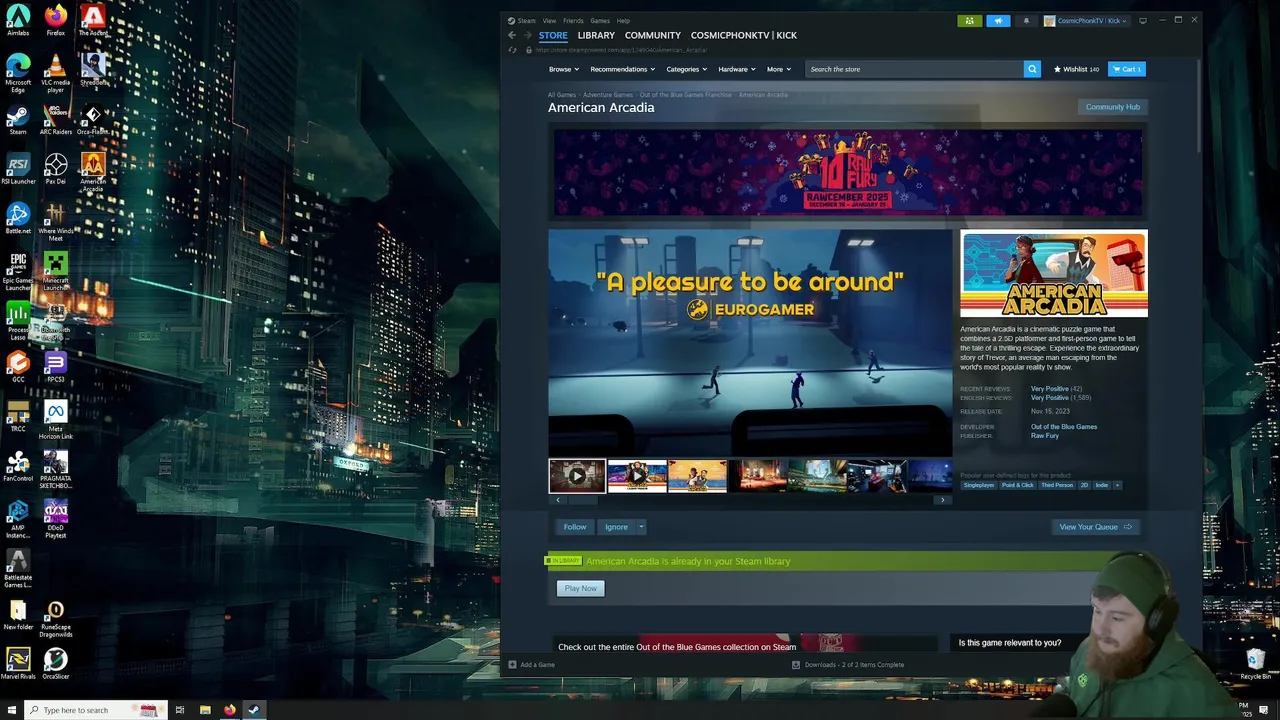Image resolution: width=1280 pixels, height=720 pixels.
Task: Open the Community Hub button
Action: pyautogui.click(x=1112, y=107)
